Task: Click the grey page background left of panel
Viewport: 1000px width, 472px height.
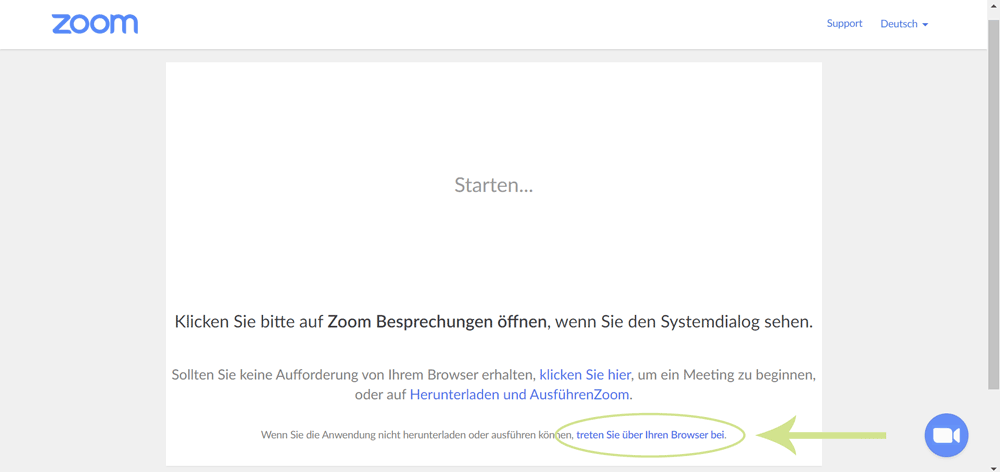Action: tap(82, 250)
